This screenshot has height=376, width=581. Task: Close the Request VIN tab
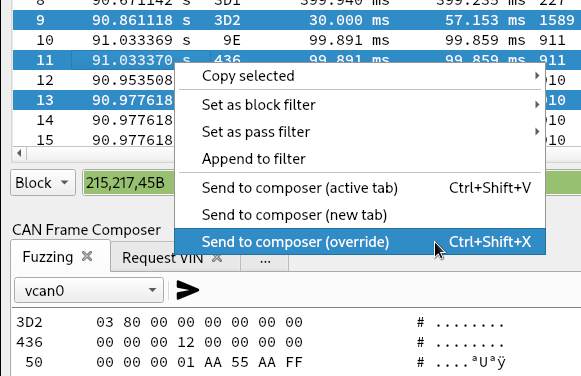pos(217,257)
